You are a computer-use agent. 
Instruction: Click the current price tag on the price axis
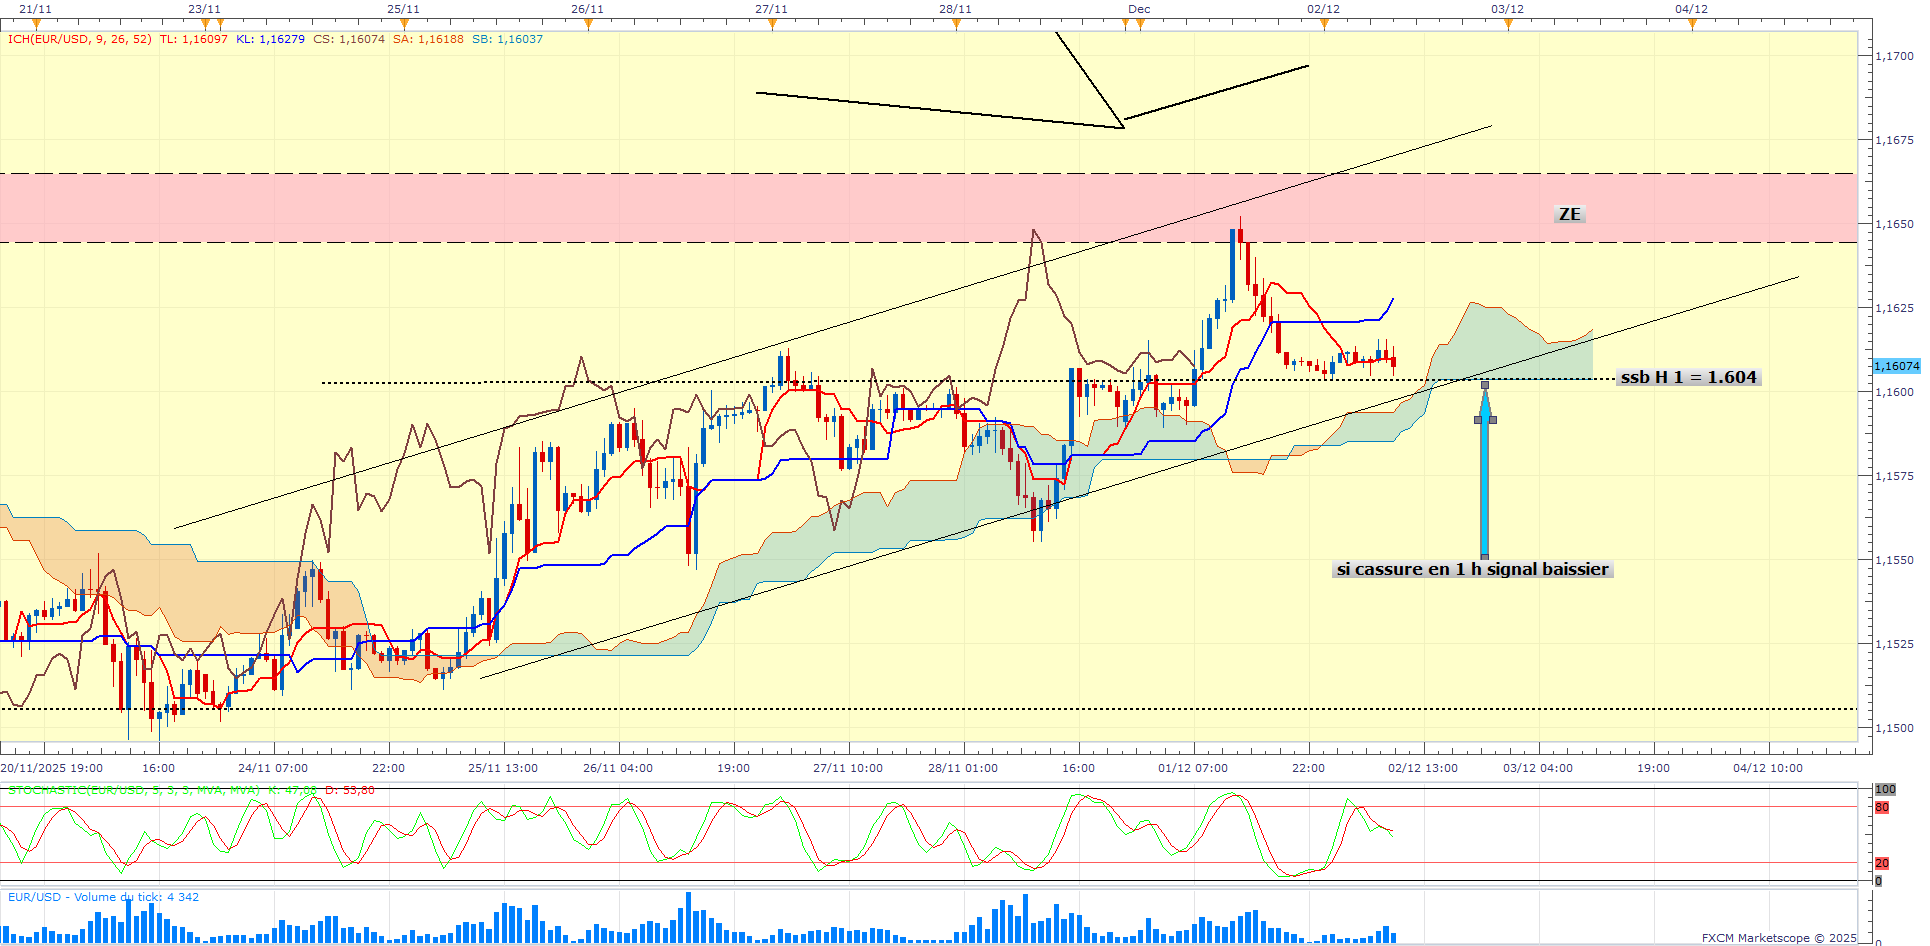click(x=1896, y=366)
